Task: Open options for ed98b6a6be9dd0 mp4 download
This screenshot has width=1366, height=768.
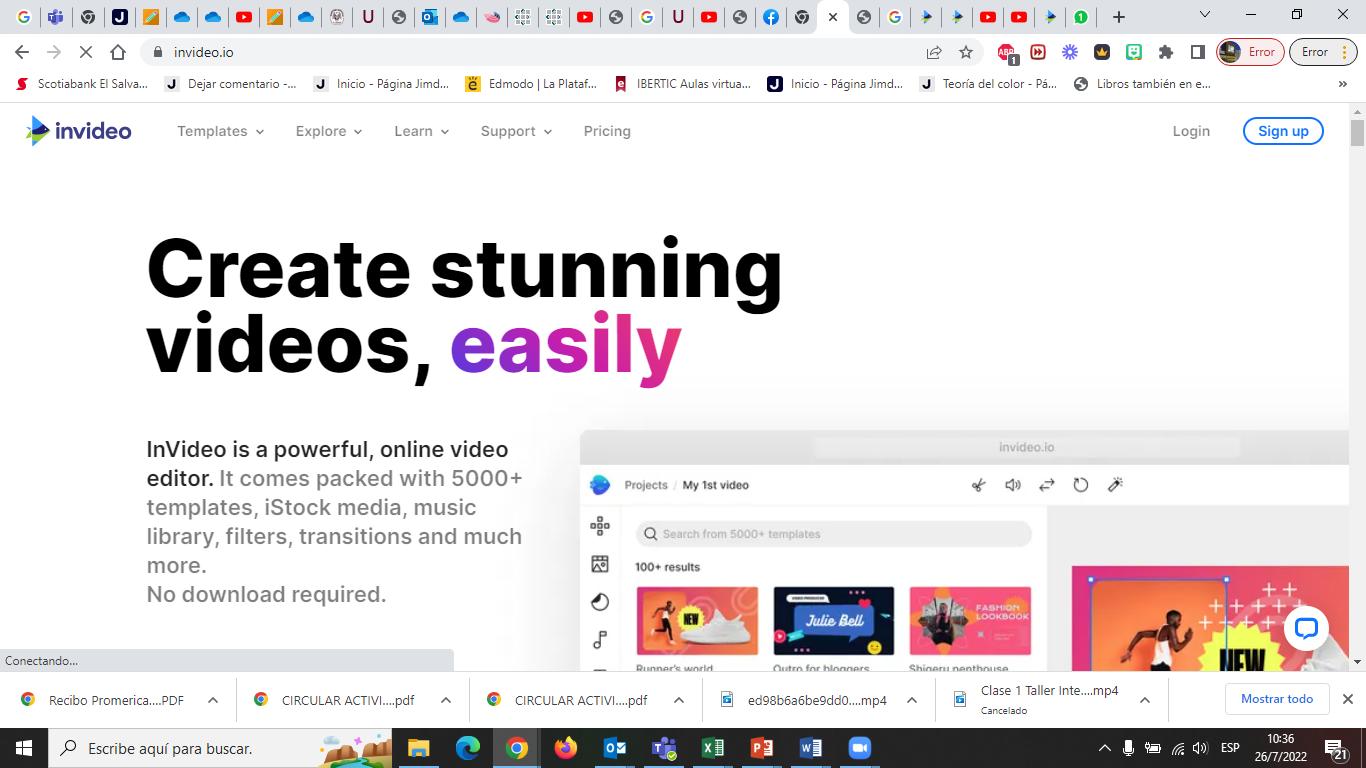Action: (912, 700)
